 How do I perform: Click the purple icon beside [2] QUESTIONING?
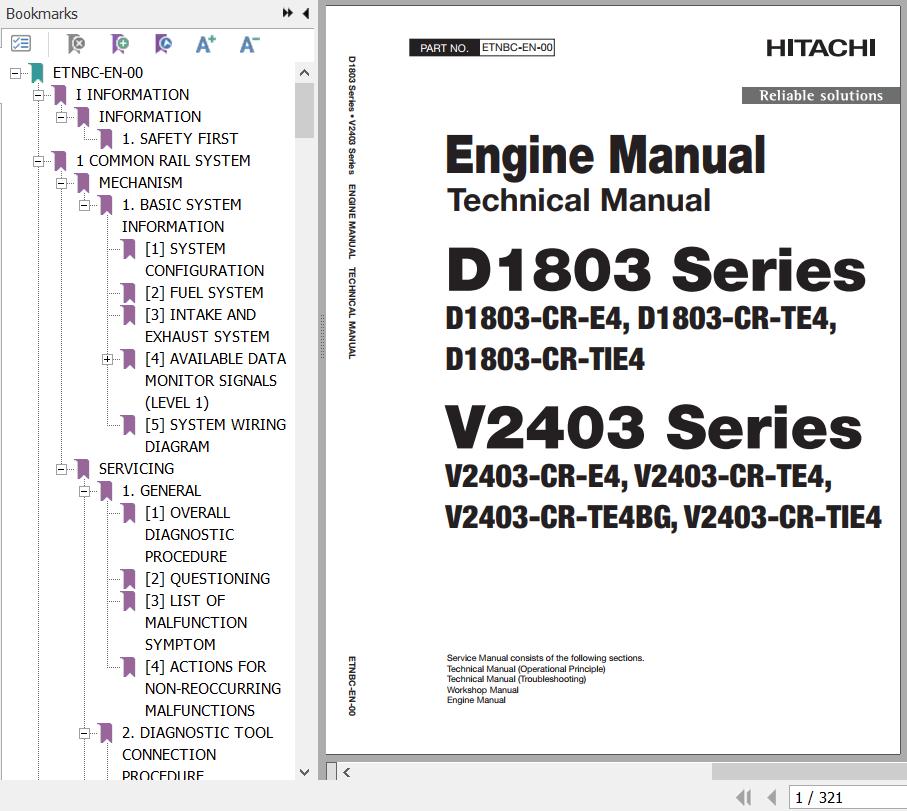pos(129,579)
